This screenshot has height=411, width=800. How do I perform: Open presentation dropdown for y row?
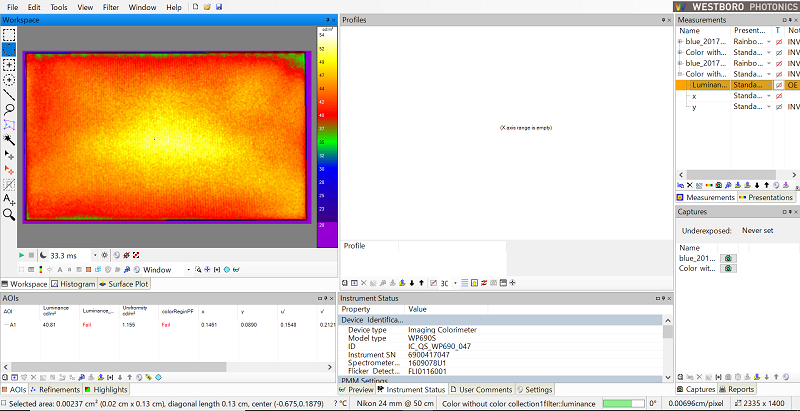pyautogui.click(x=769, y=107)
